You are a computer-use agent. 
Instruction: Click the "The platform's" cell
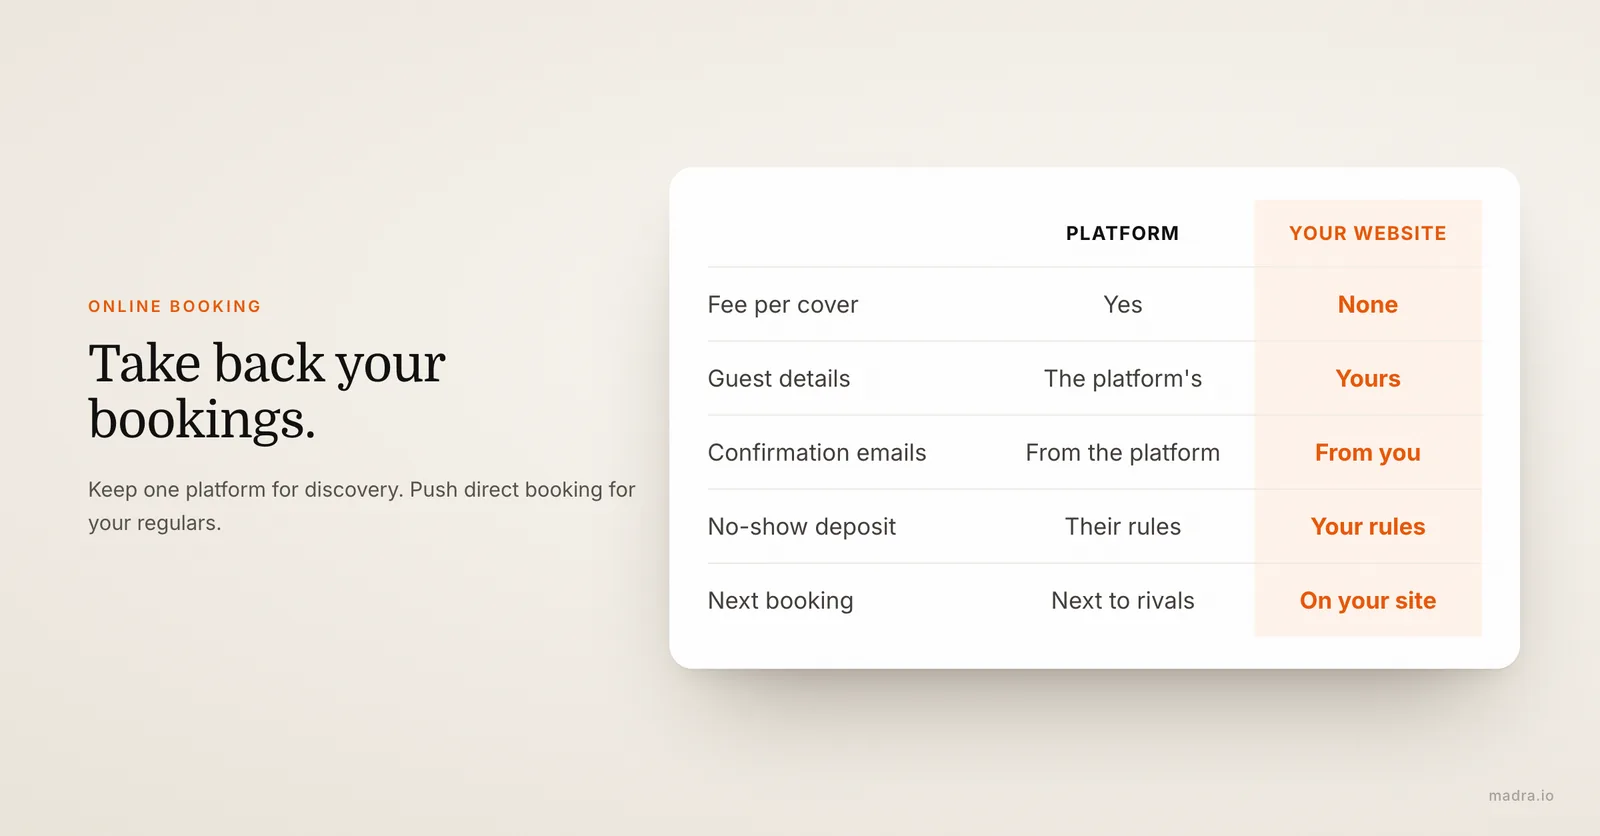pyautogui.click(x=1123, y=379)
